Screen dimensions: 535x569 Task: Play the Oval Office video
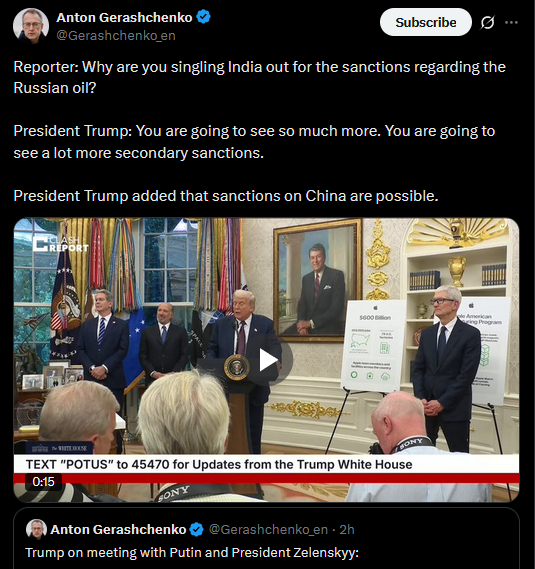pyautogui.click(x=269, y=360)
